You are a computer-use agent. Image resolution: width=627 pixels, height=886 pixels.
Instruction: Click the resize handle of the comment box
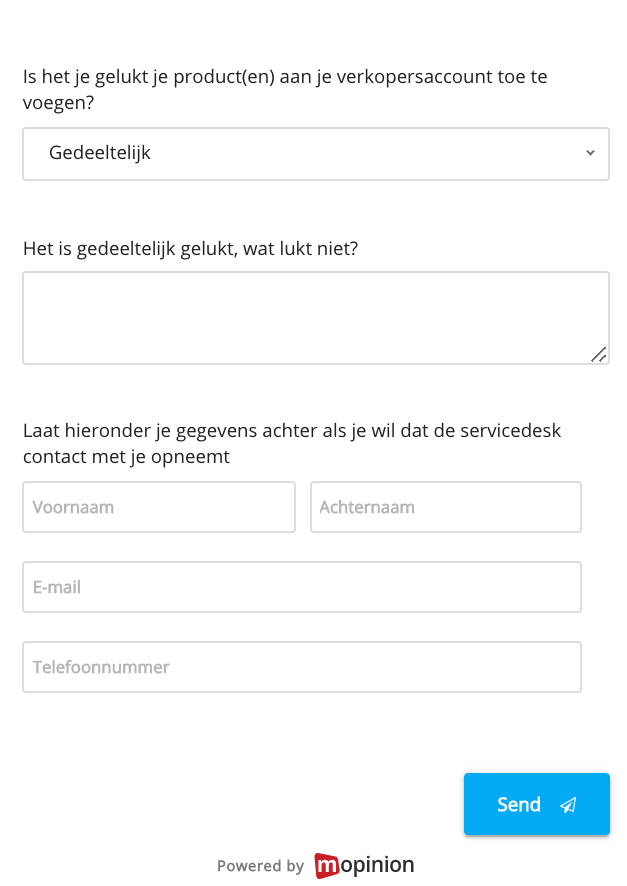point(600,354)
